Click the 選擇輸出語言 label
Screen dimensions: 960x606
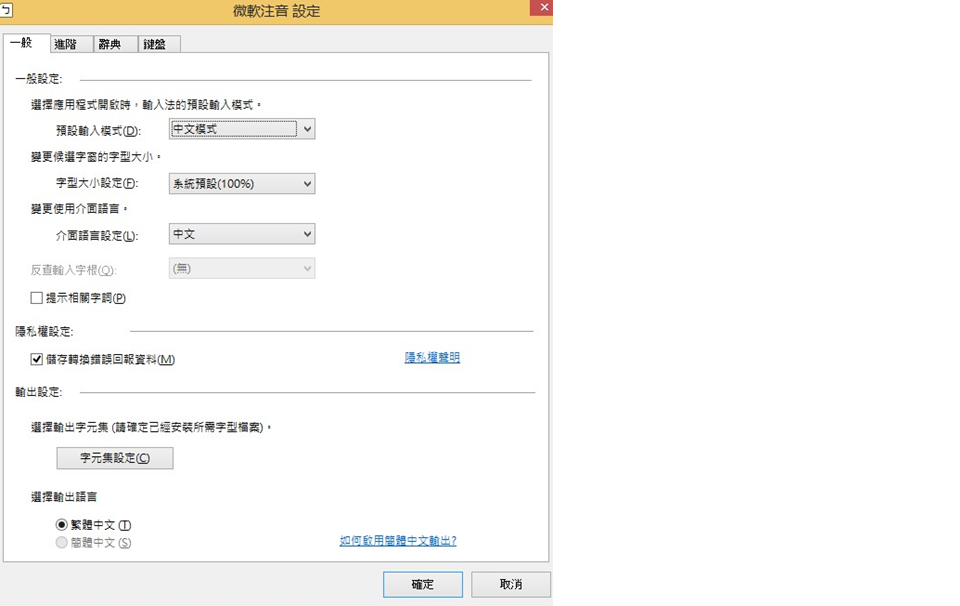pos(64,496)
